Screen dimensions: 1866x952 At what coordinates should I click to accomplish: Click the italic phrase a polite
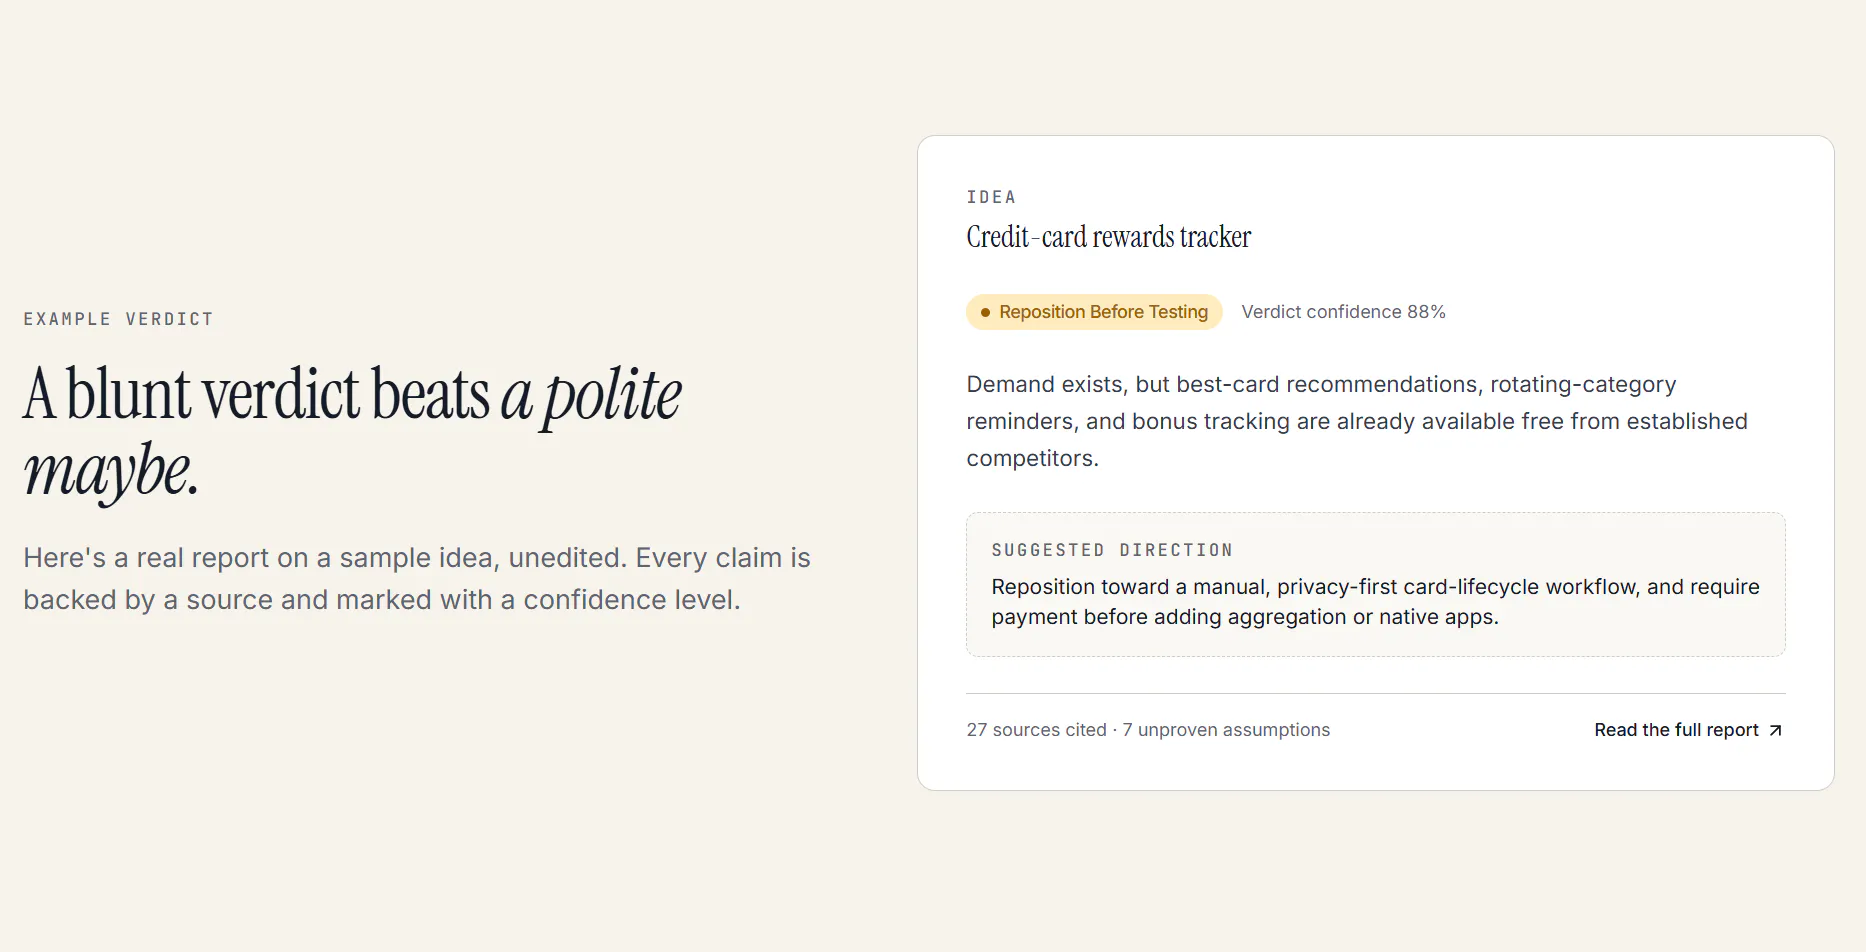(591, 396)
